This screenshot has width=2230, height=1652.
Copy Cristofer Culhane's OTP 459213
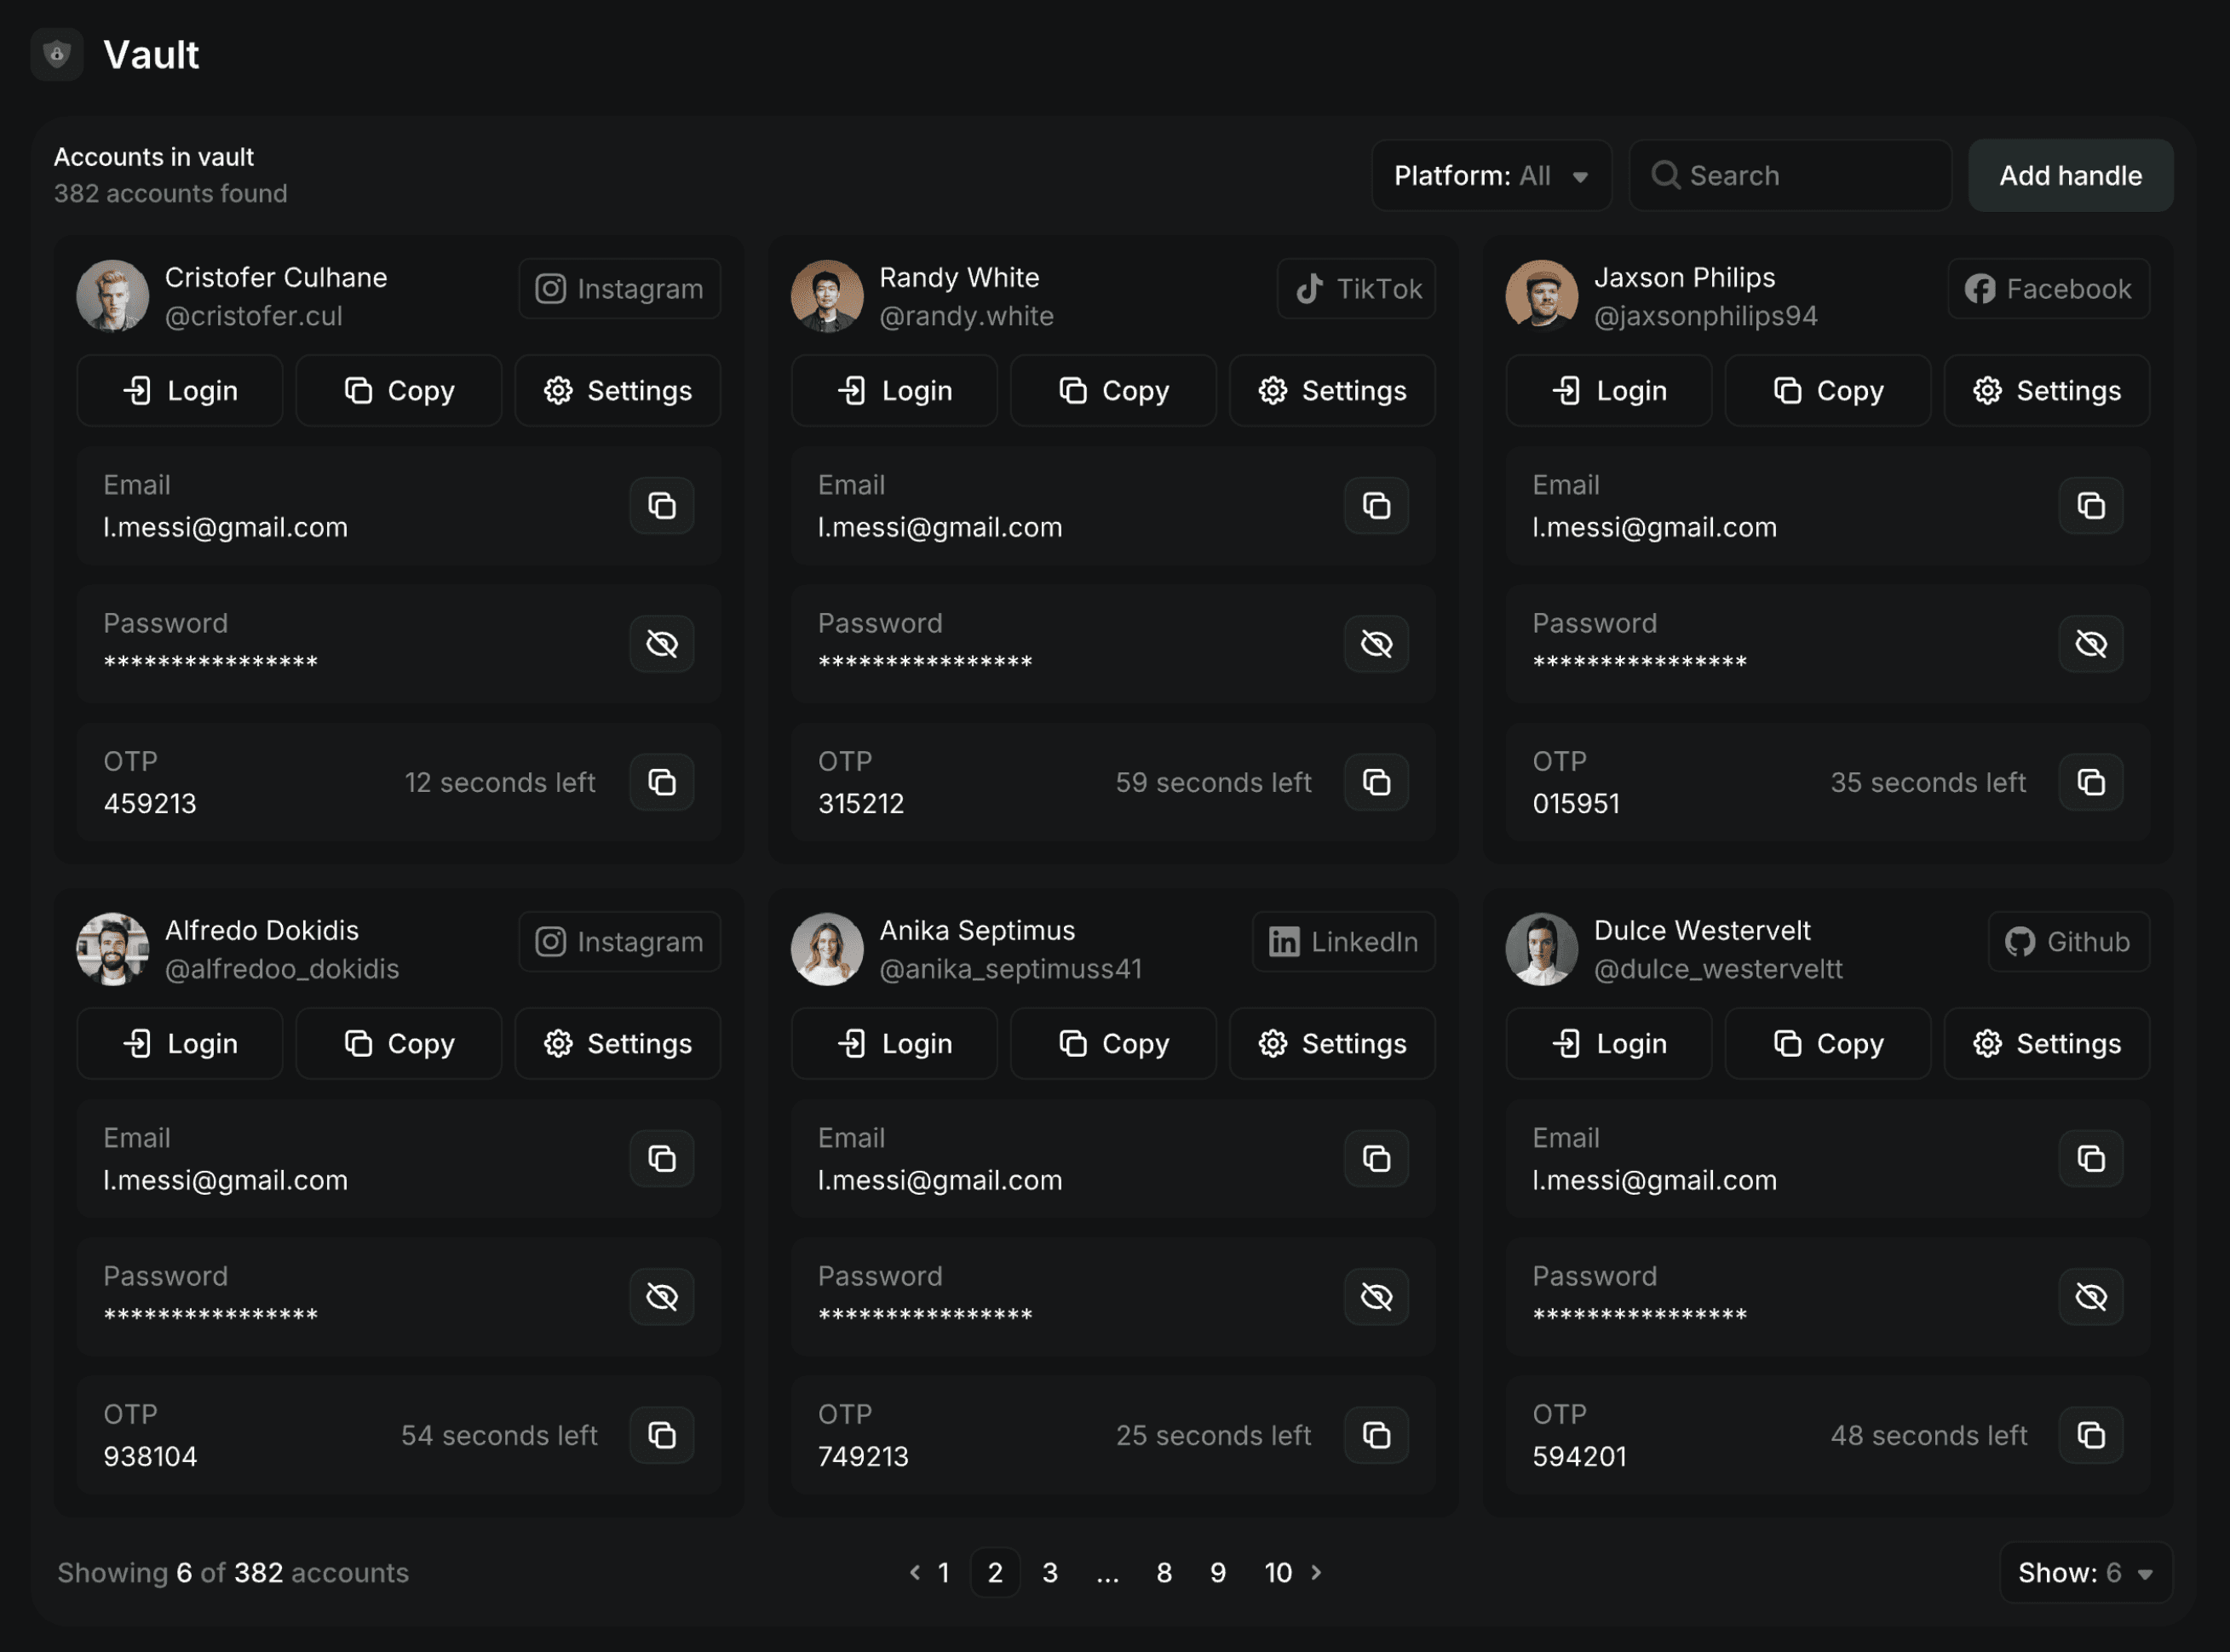point(661,782)
